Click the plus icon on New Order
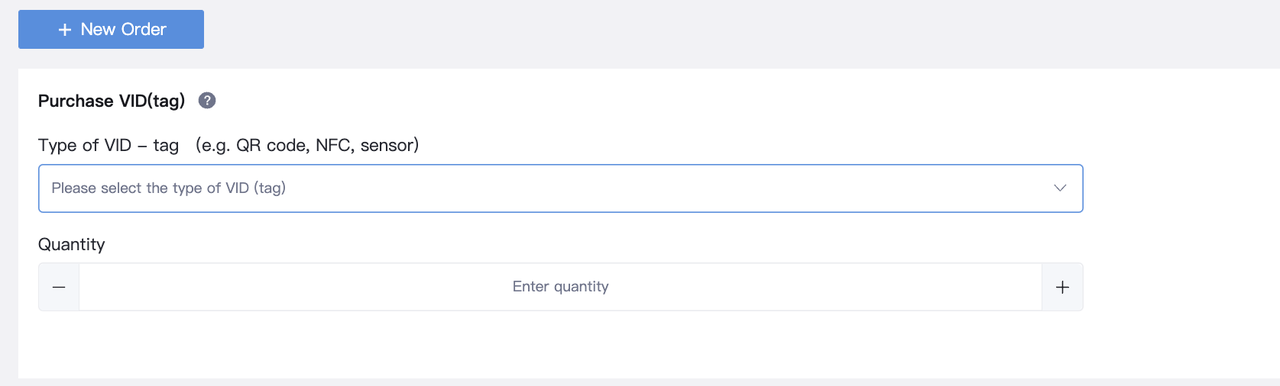 pos(65,30)
